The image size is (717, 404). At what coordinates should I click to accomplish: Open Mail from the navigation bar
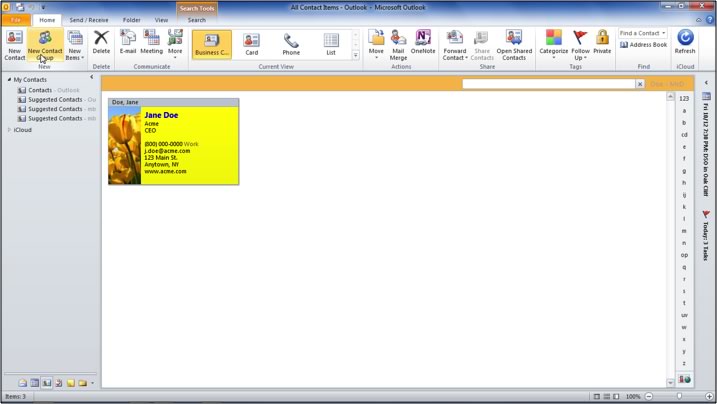22,383
